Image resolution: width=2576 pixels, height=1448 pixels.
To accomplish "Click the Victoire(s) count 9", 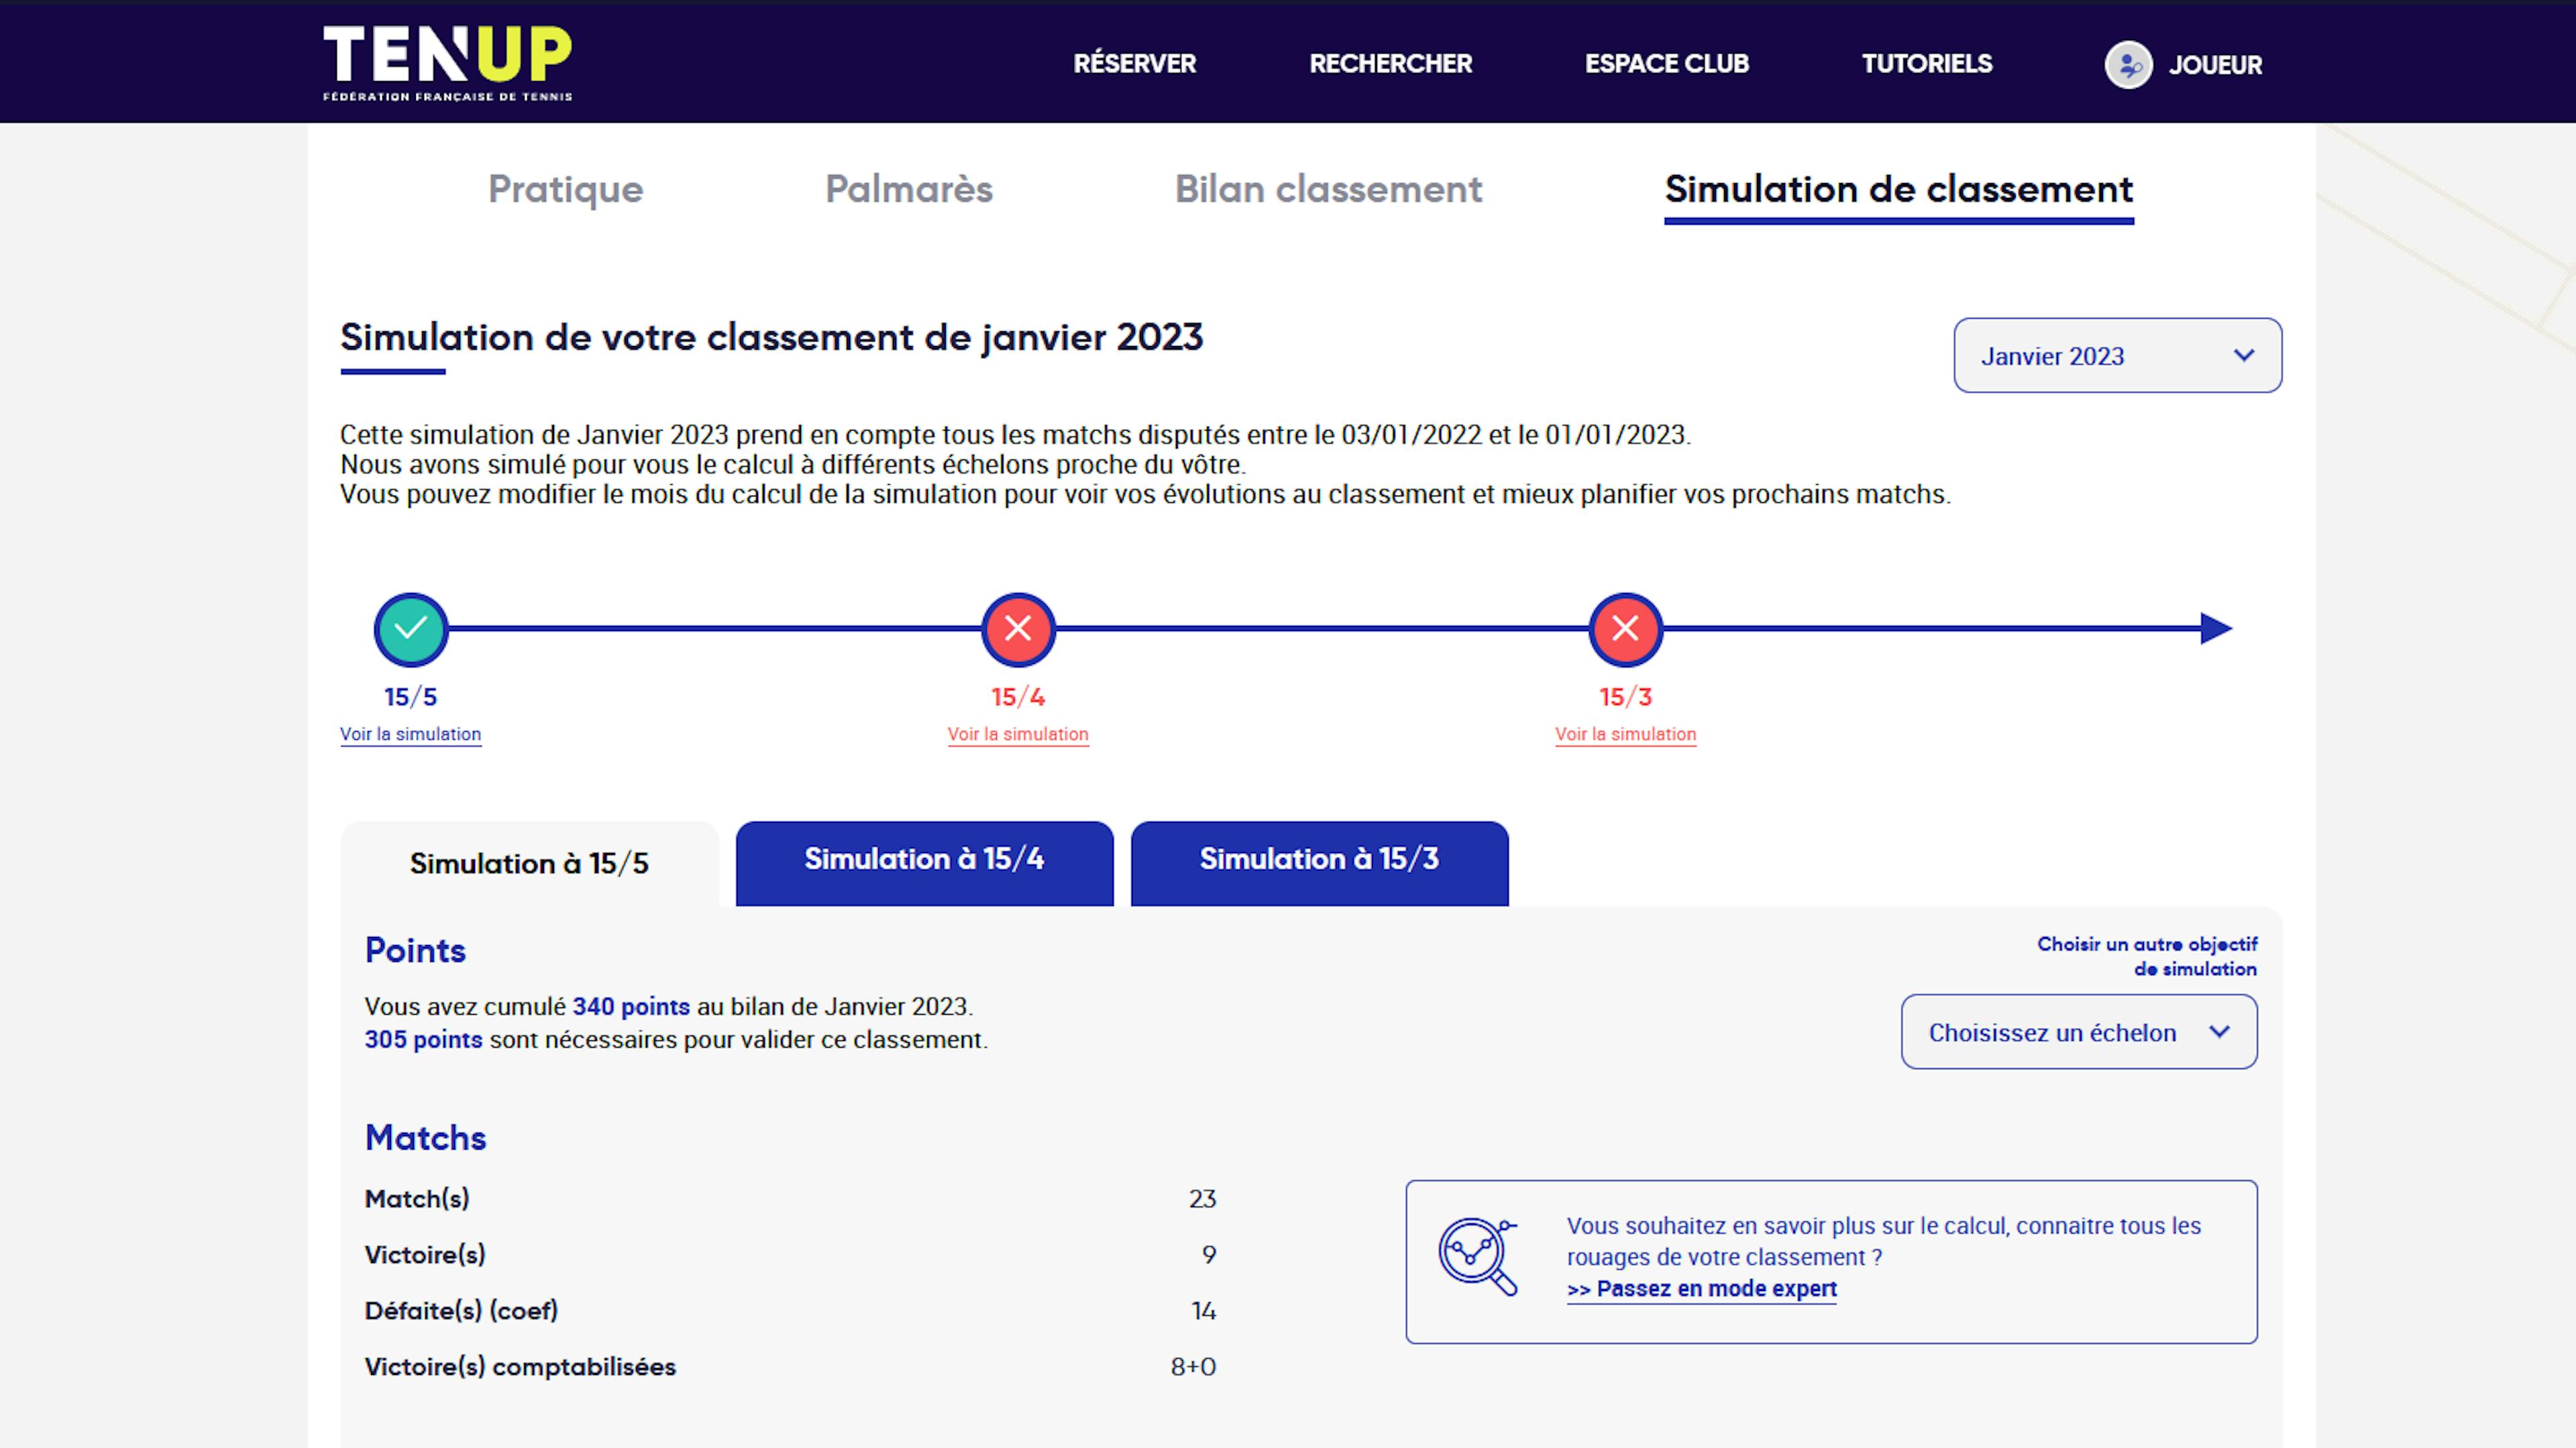I will 1209,1255.
